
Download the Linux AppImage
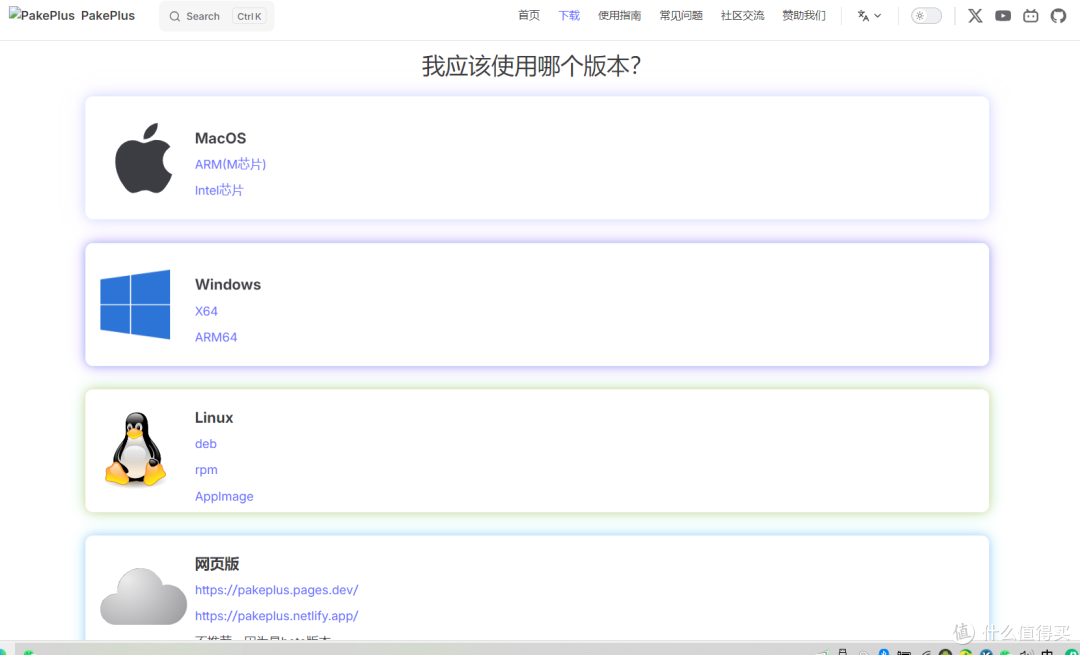pos(224,497)
